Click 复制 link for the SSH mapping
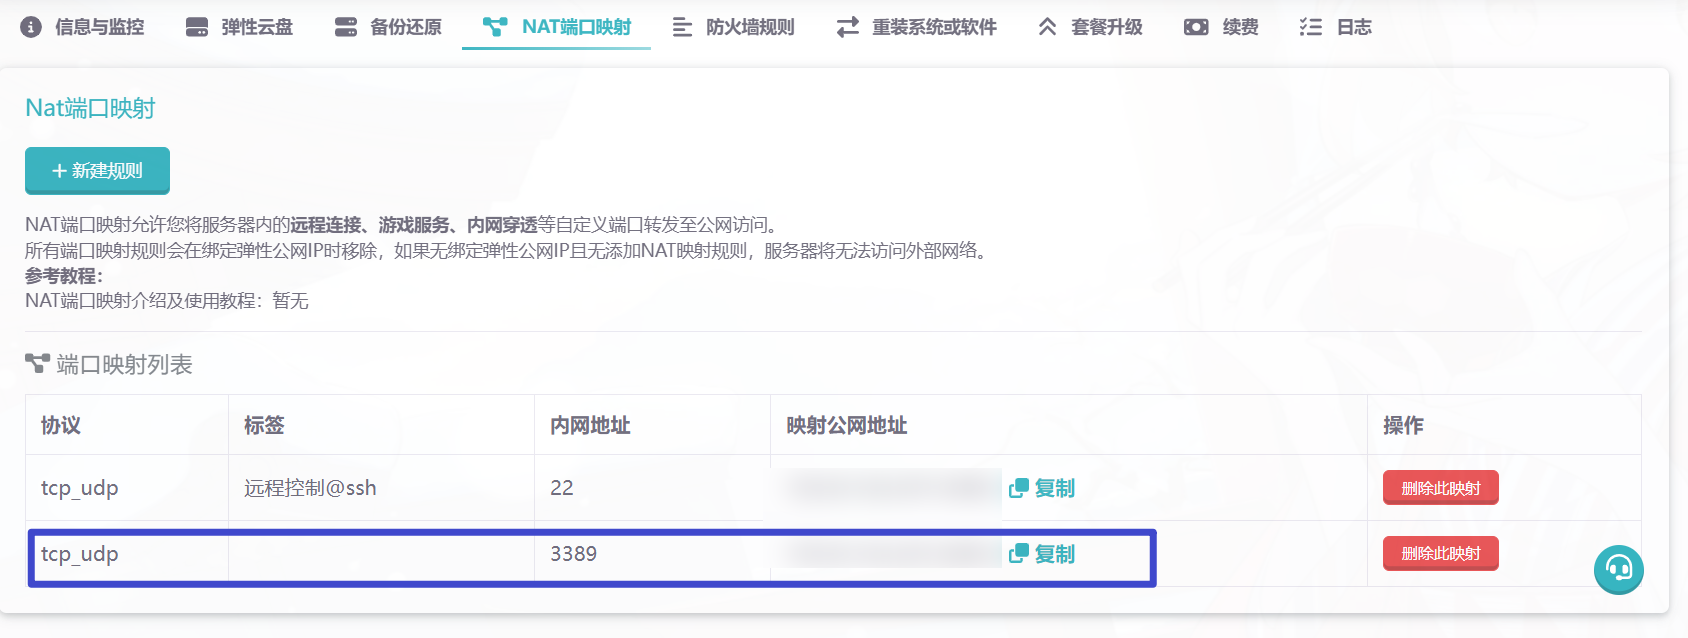This screenshot has height=638, width=1688. click(x=1055, y=488)
